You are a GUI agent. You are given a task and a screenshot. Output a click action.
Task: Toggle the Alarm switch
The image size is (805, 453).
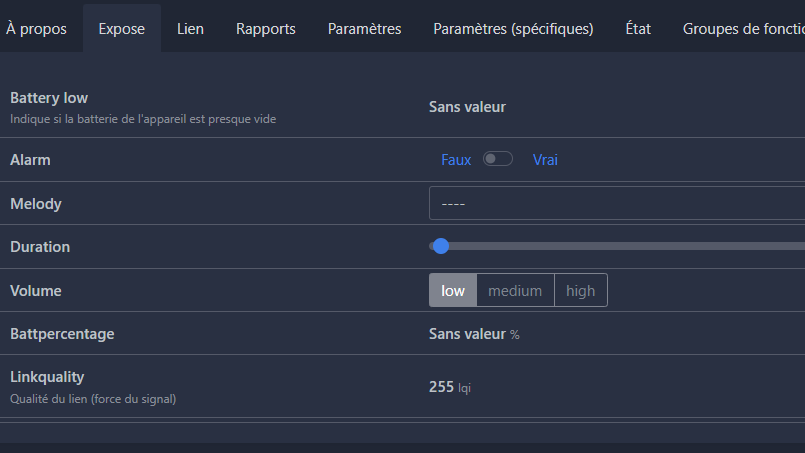pyautogui.click(x=497, y=159)
